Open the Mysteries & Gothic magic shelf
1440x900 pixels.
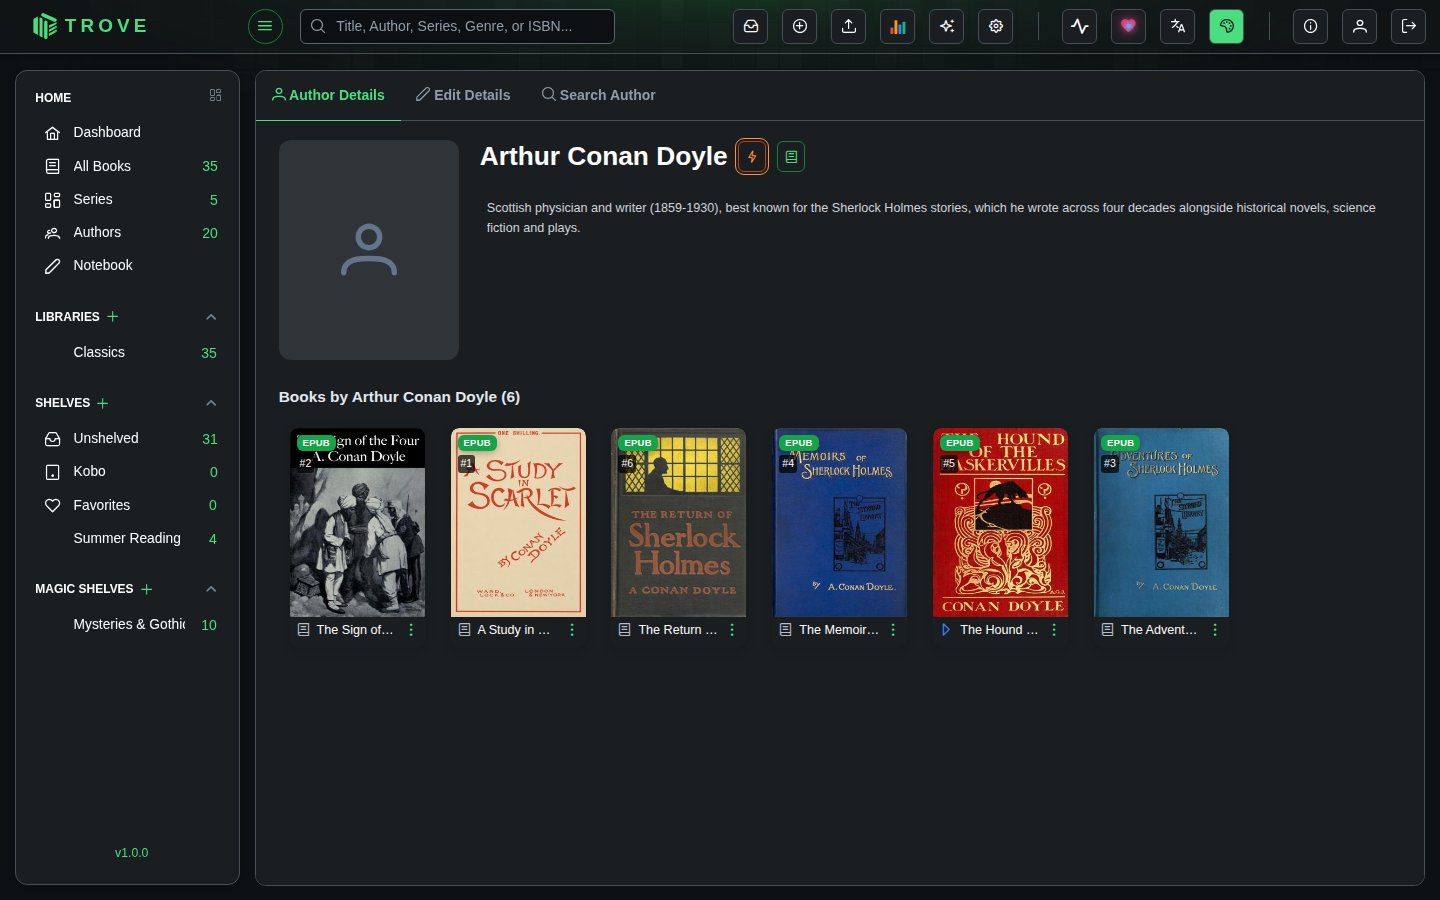[127, 624]
